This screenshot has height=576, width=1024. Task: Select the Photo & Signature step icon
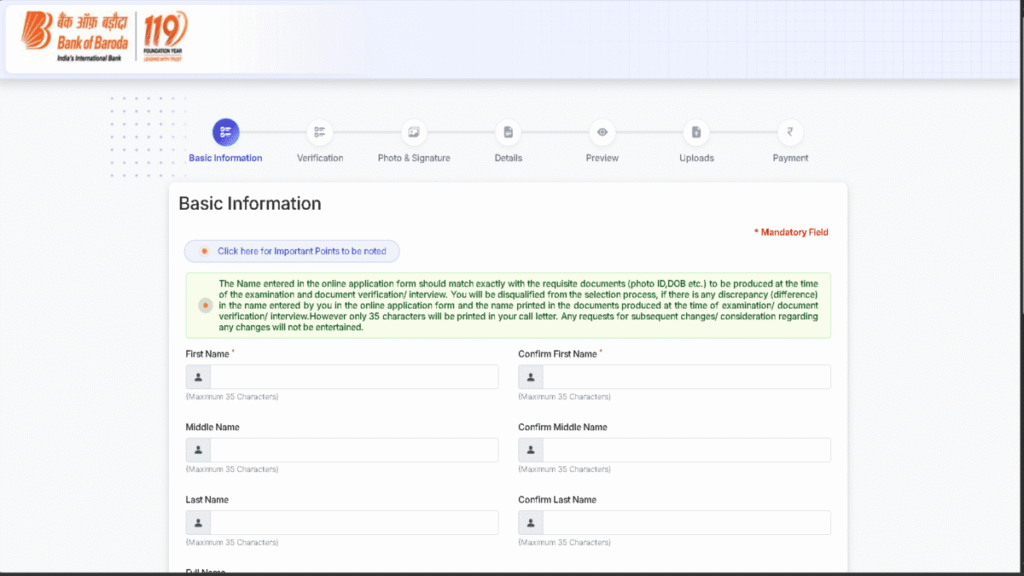[x=413, y=132]
